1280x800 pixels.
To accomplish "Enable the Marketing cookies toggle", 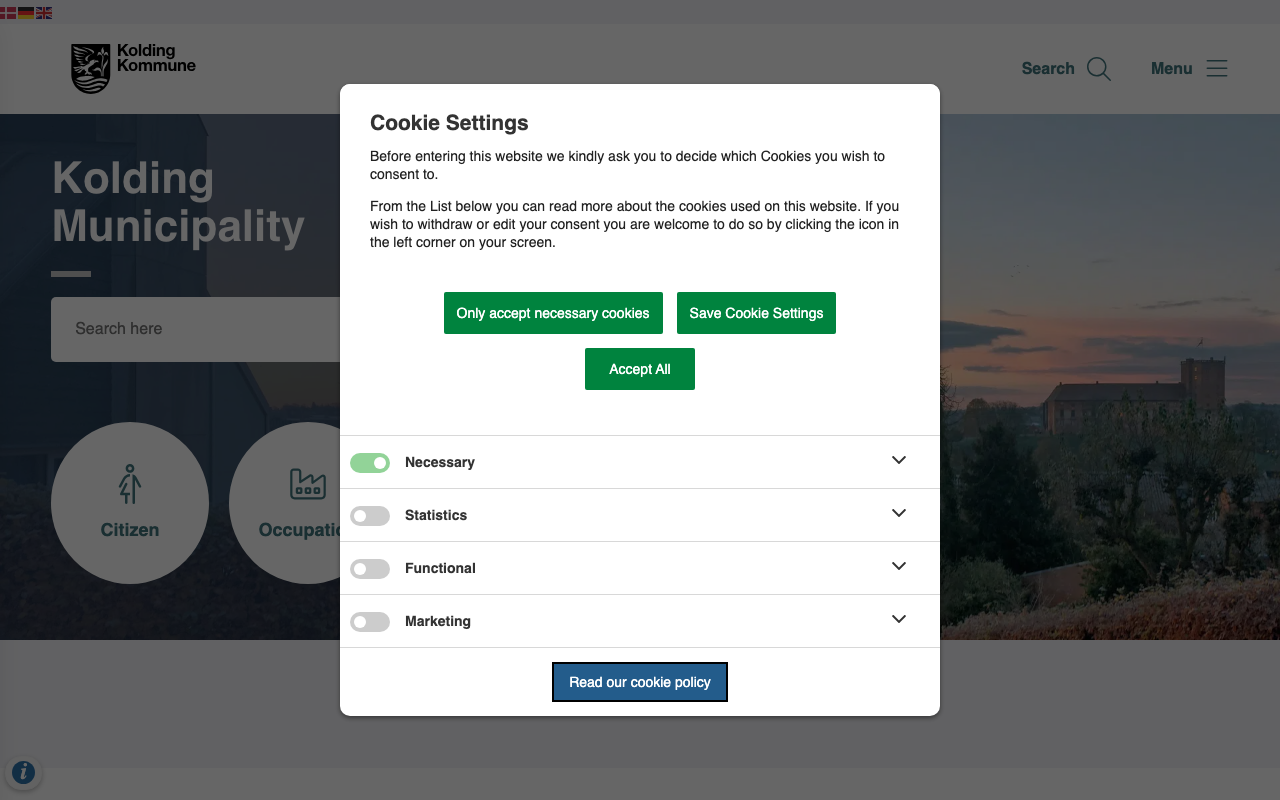I will (370, 622).
